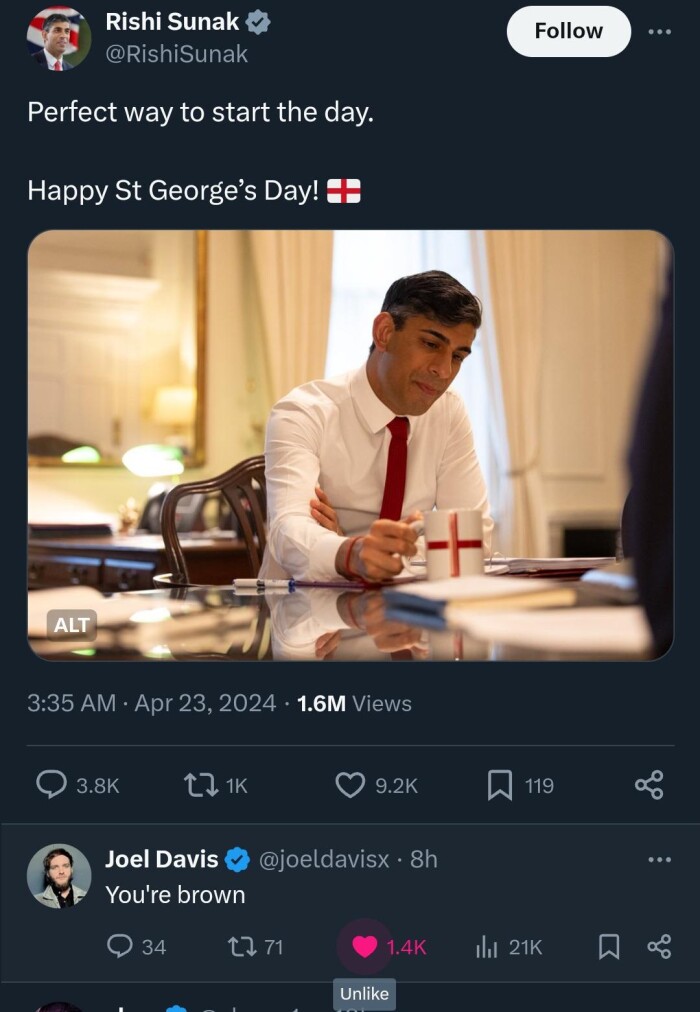Follow Rishi Sunak
This screenshot has height=1012, width=700.
568,31
